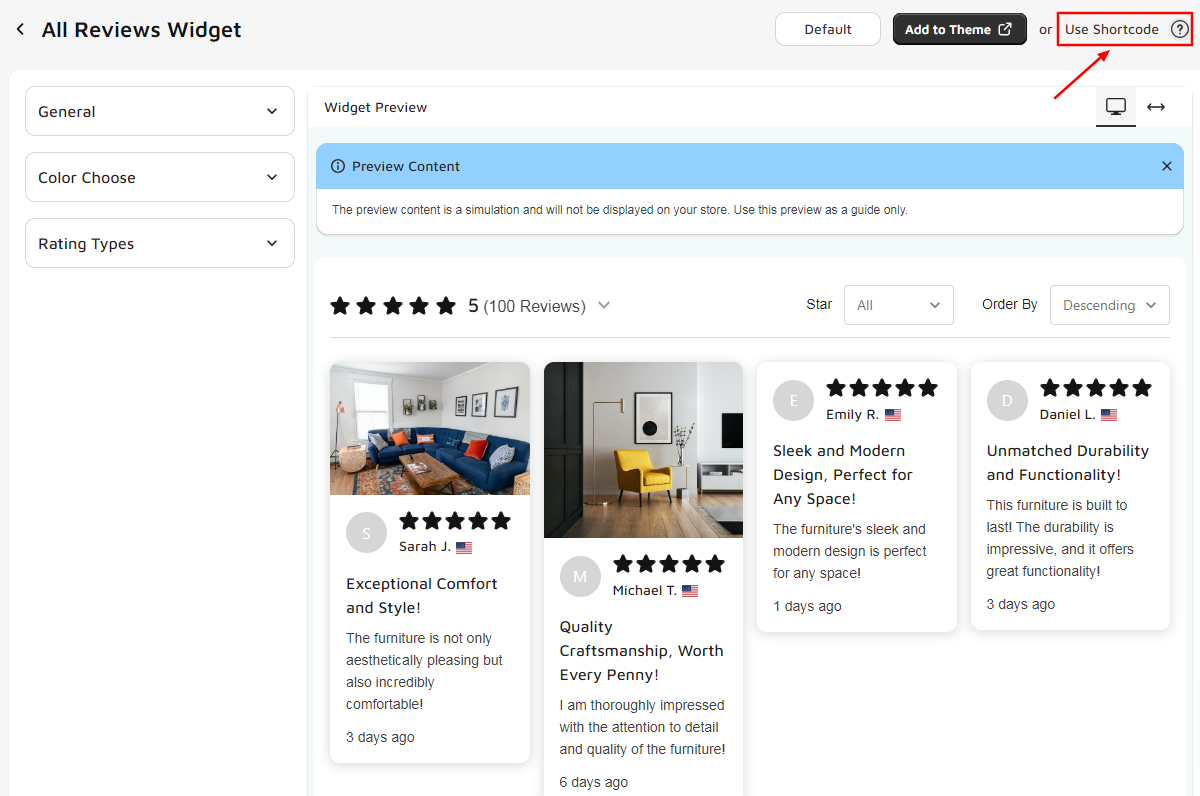This screenshot has width=1200, height=796.
Task: Click review title 'Quality Craftsmanship, Worth Every Penny!'
Action: point(642,650)
